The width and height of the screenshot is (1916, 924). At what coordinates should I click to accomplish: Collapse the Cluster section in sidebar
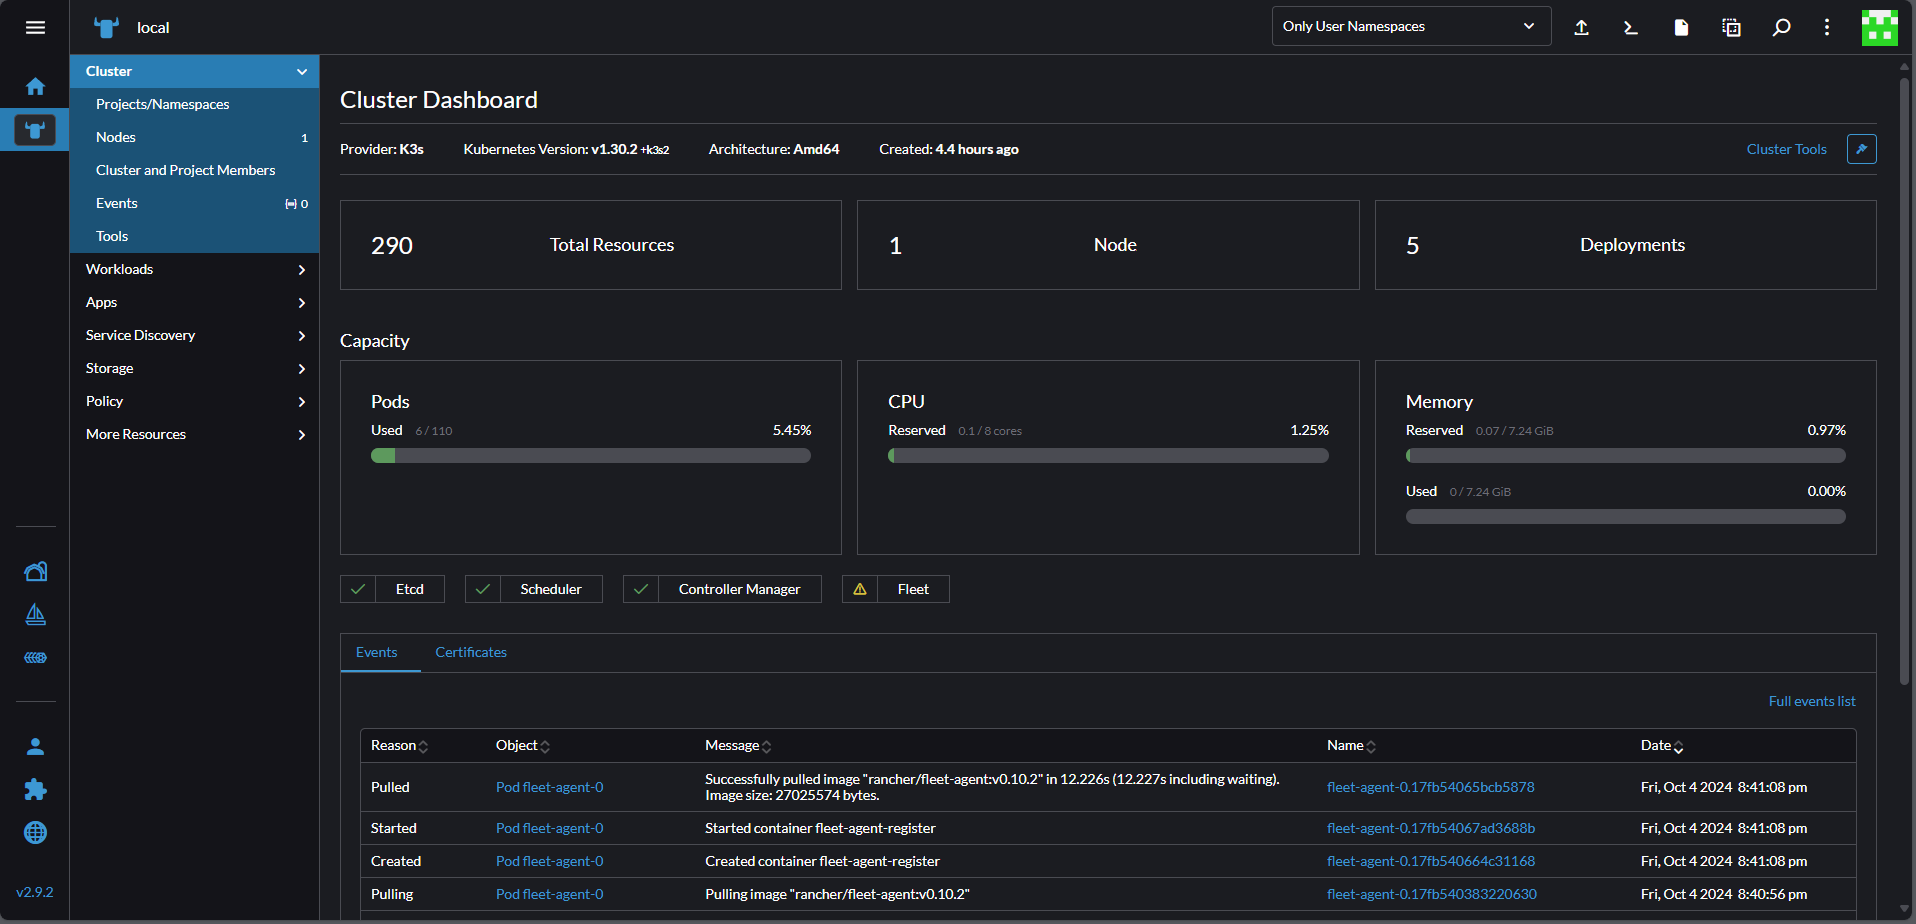pos(302,71)
